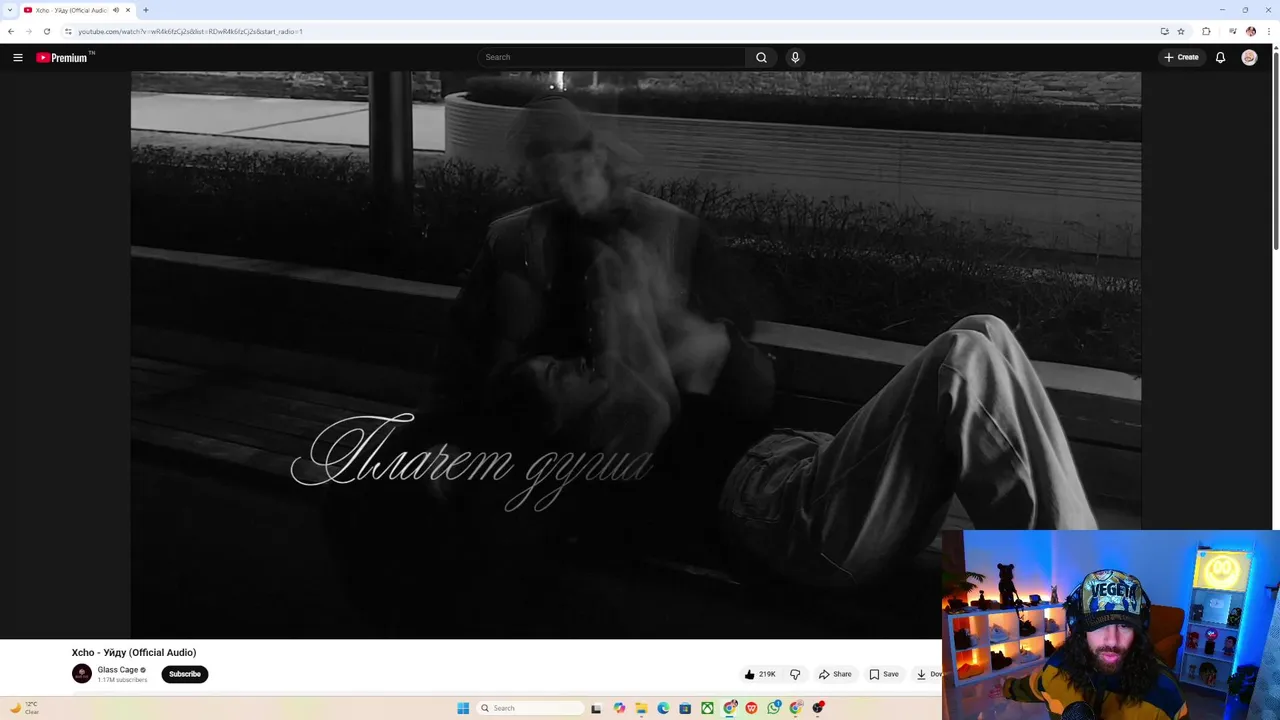Click the youtube.com address bar URL
The height and width of the screenshot is (720, 1280).
click(x=190, y=31)
